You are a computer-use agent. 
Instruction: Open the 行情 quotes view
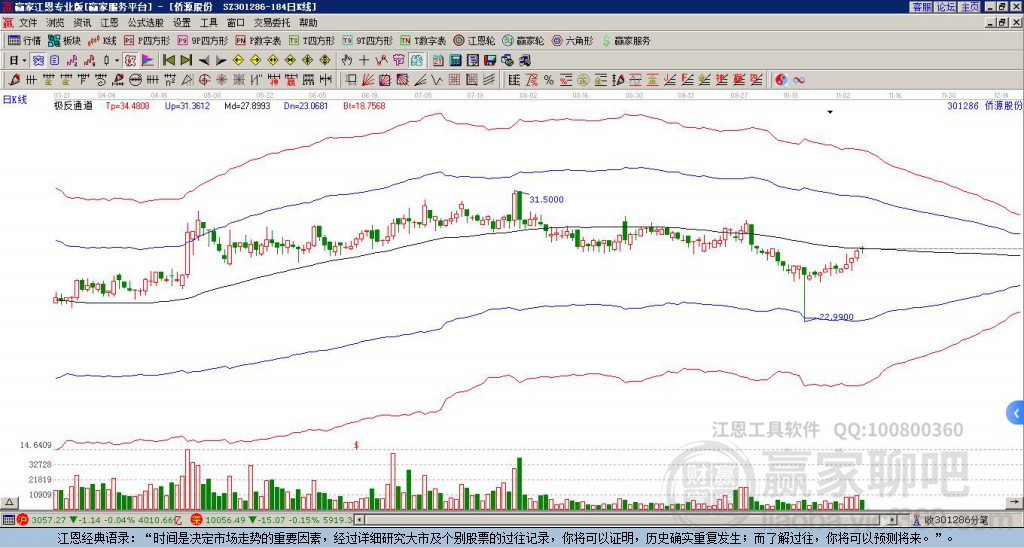click(24, 40)
